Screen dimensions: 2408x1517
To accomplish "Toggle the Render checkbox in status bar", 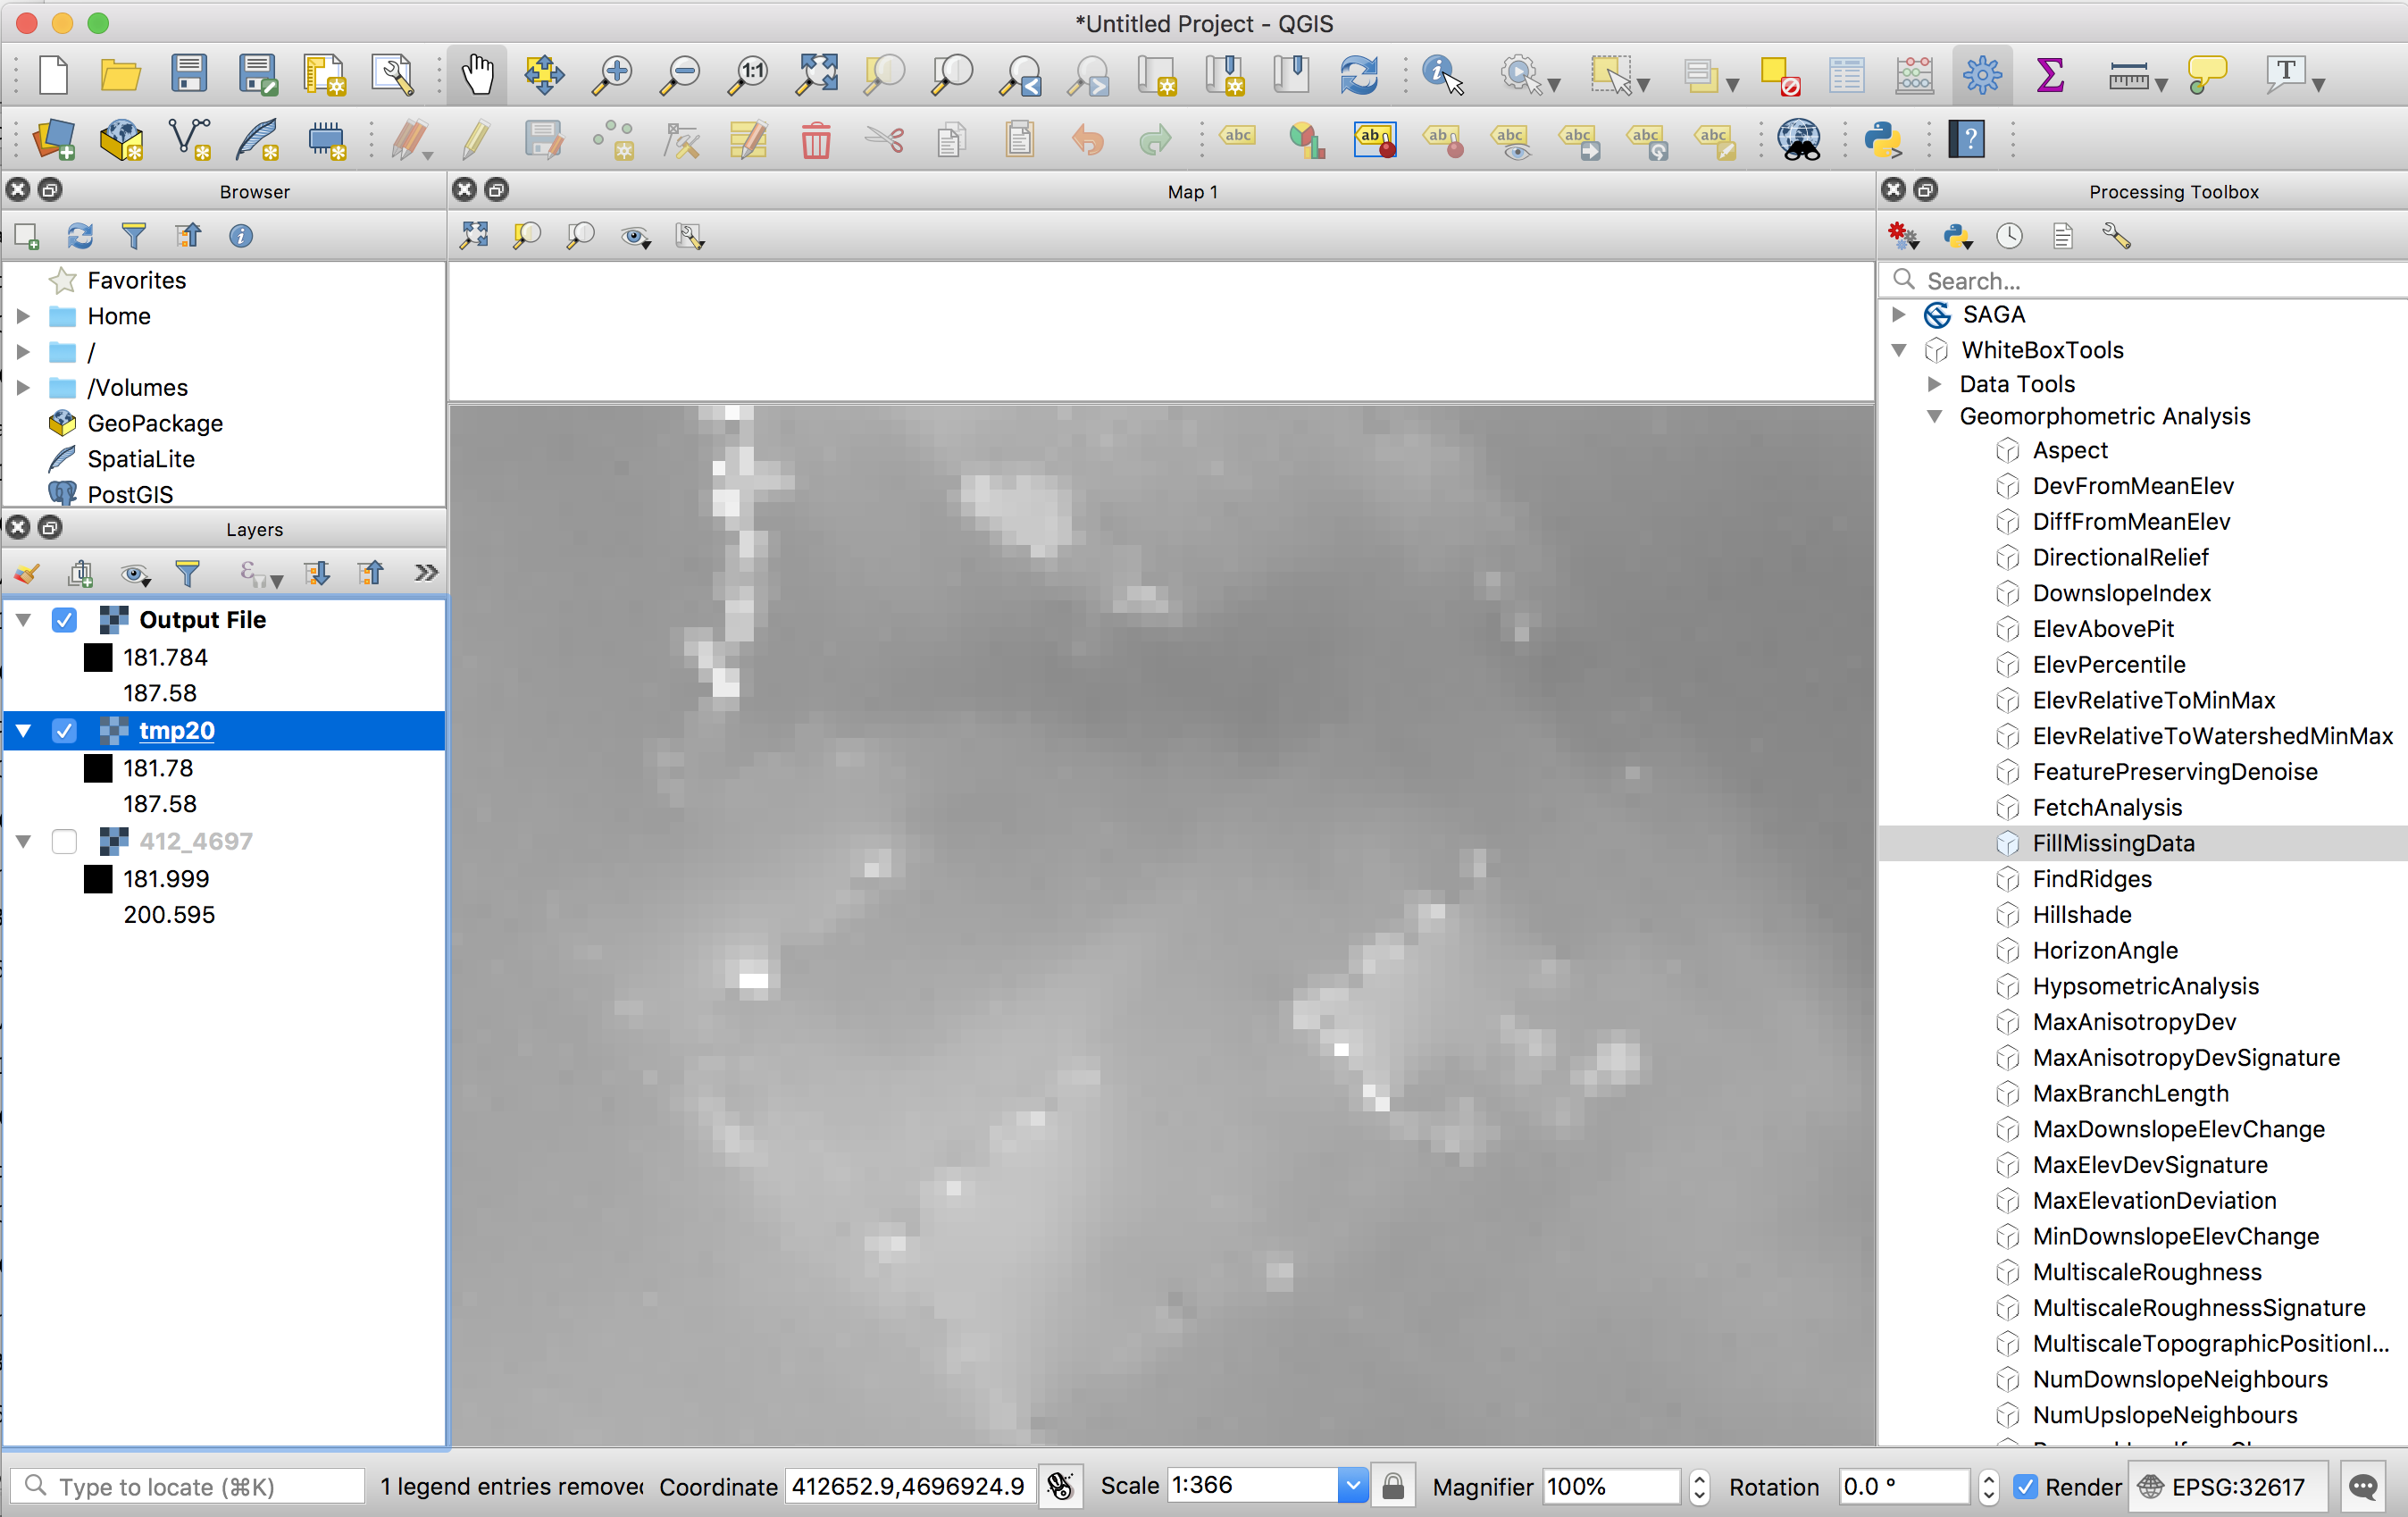I will [x=2025, y=1487].
